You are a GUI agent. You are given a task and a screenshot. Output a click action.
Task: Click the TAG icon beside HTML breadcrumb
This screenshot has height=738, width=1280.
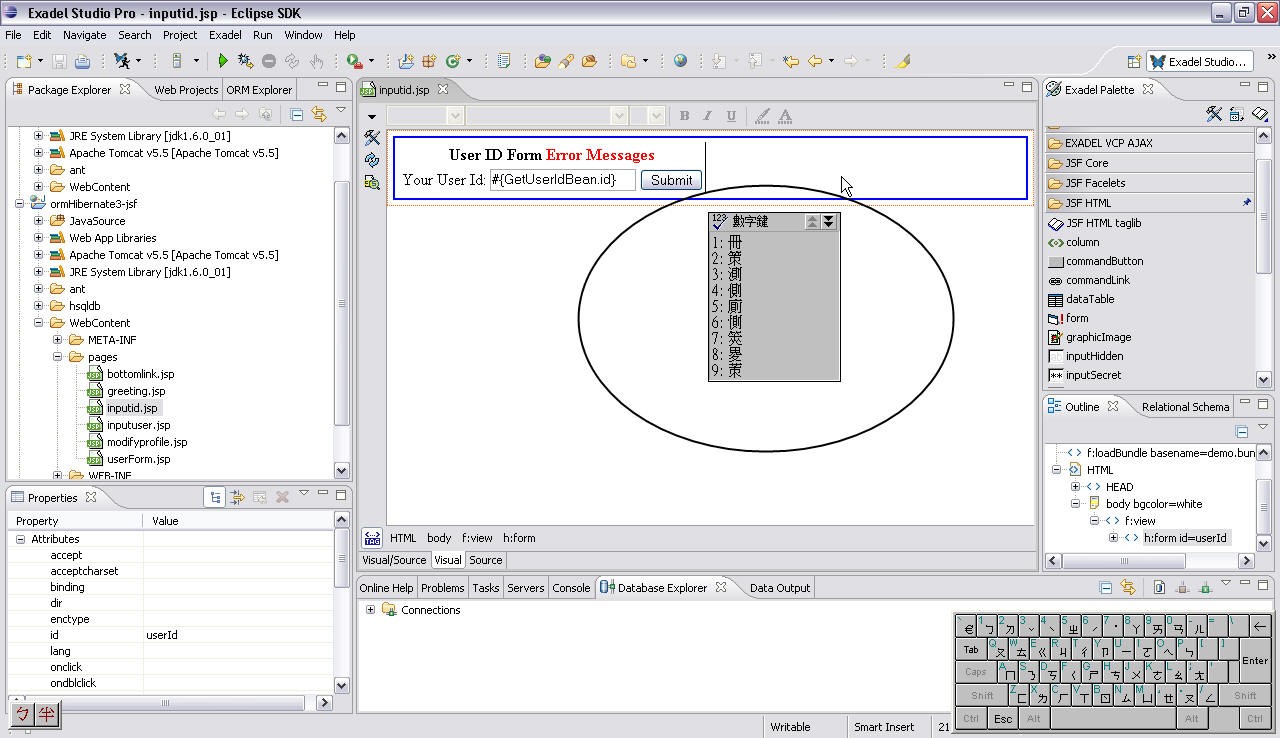372,538
